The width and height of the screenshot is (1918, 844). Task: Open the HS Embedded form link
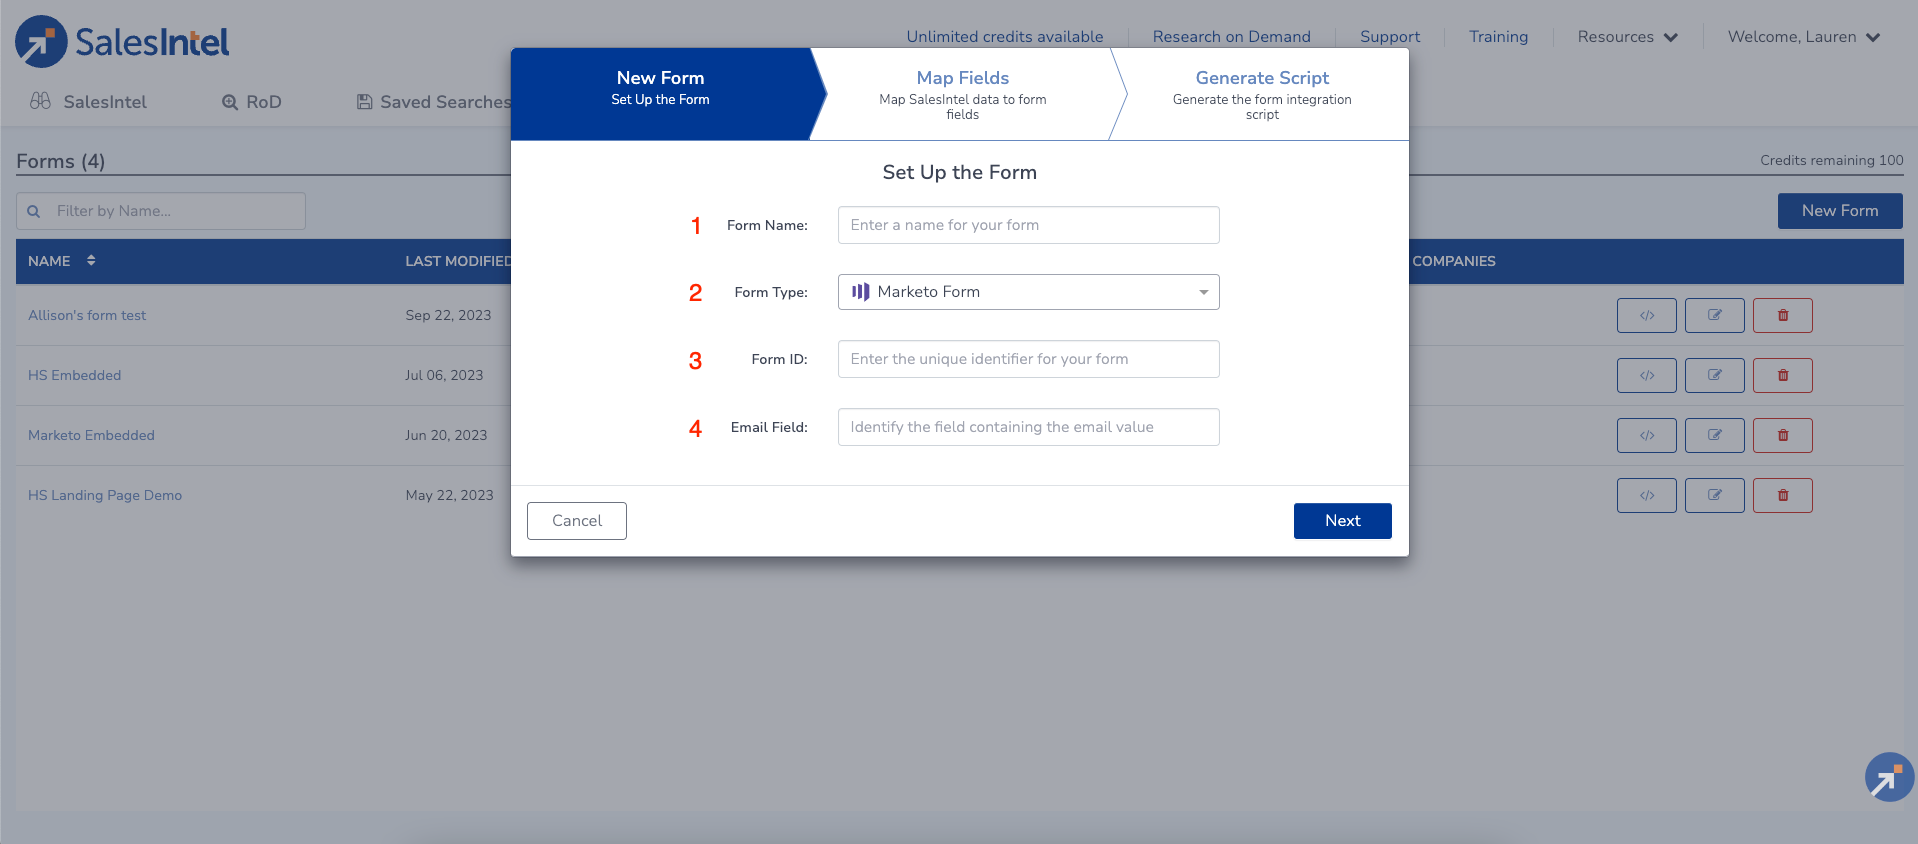click(74, 375)
